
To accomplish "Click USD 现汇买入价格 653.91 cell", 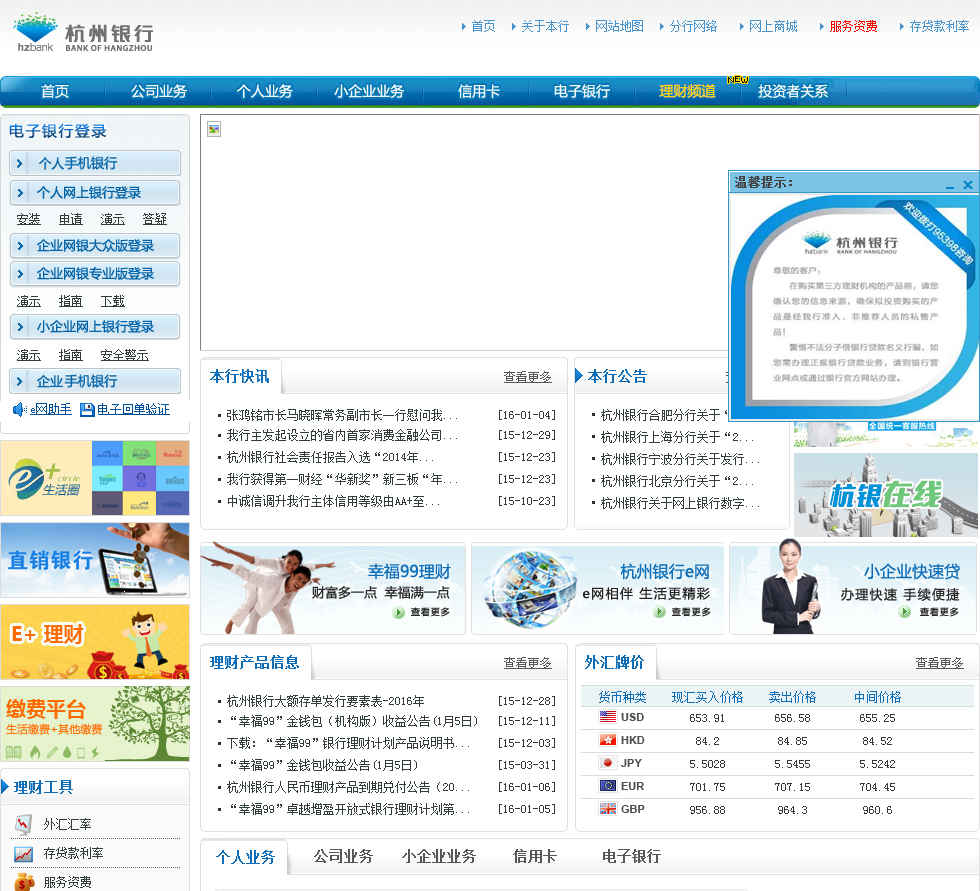I will (x=707, y=718).
